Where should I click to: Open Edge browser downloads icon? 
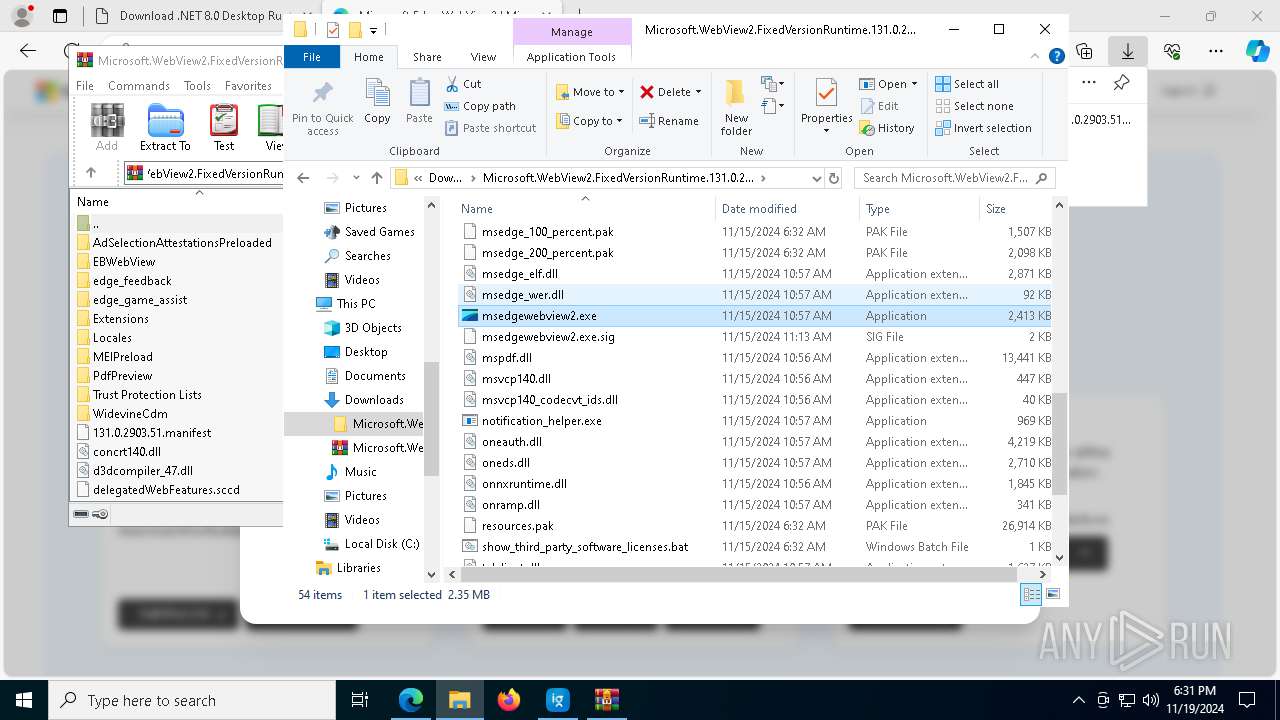[x=1127, y=51]
